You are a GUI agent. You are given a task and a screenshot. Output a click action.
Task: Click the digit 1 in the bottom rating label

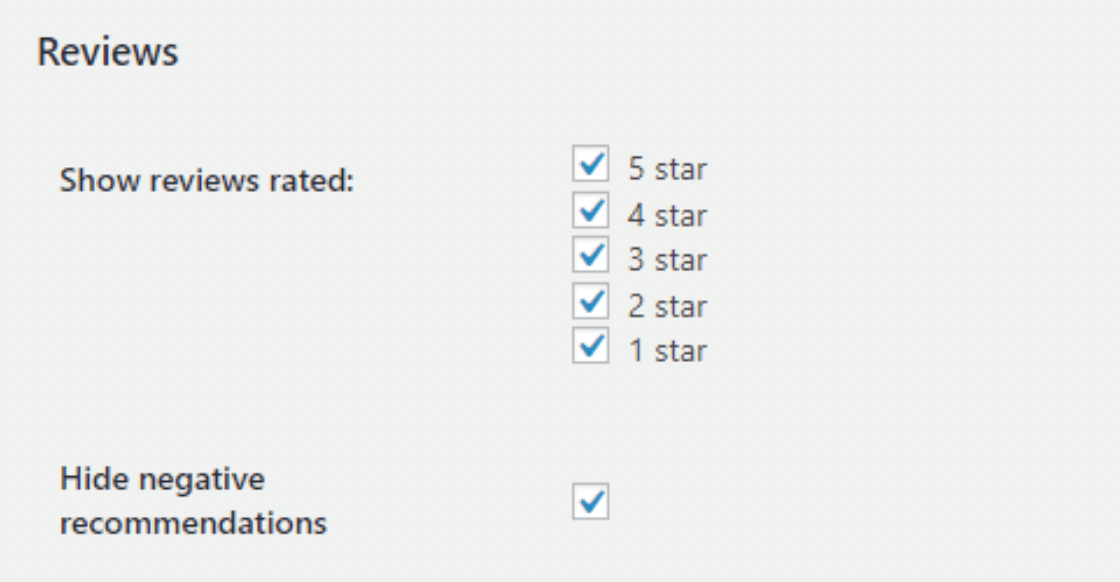[x=636, y=351]
